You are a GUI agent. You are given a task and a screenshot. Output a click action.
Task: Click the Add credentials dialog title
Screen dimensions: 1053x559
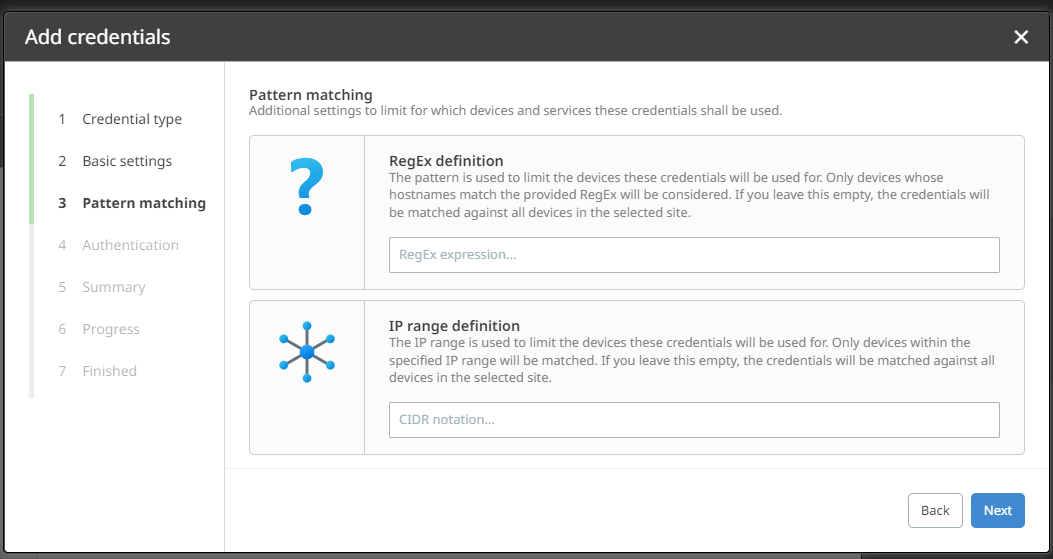pyautogui.click(x=98, y=37)
